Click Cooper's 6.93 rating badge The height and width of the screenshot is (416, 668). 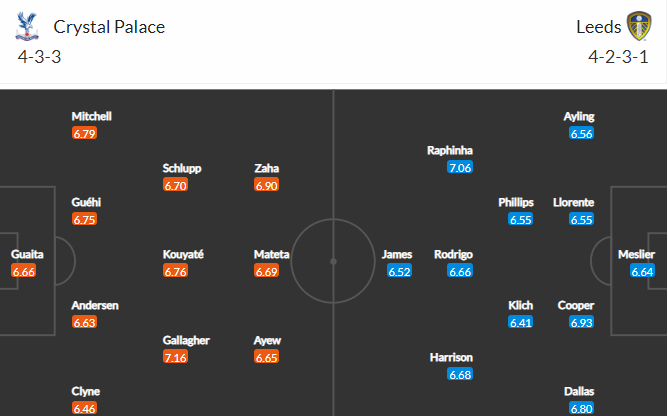(581, 322)
